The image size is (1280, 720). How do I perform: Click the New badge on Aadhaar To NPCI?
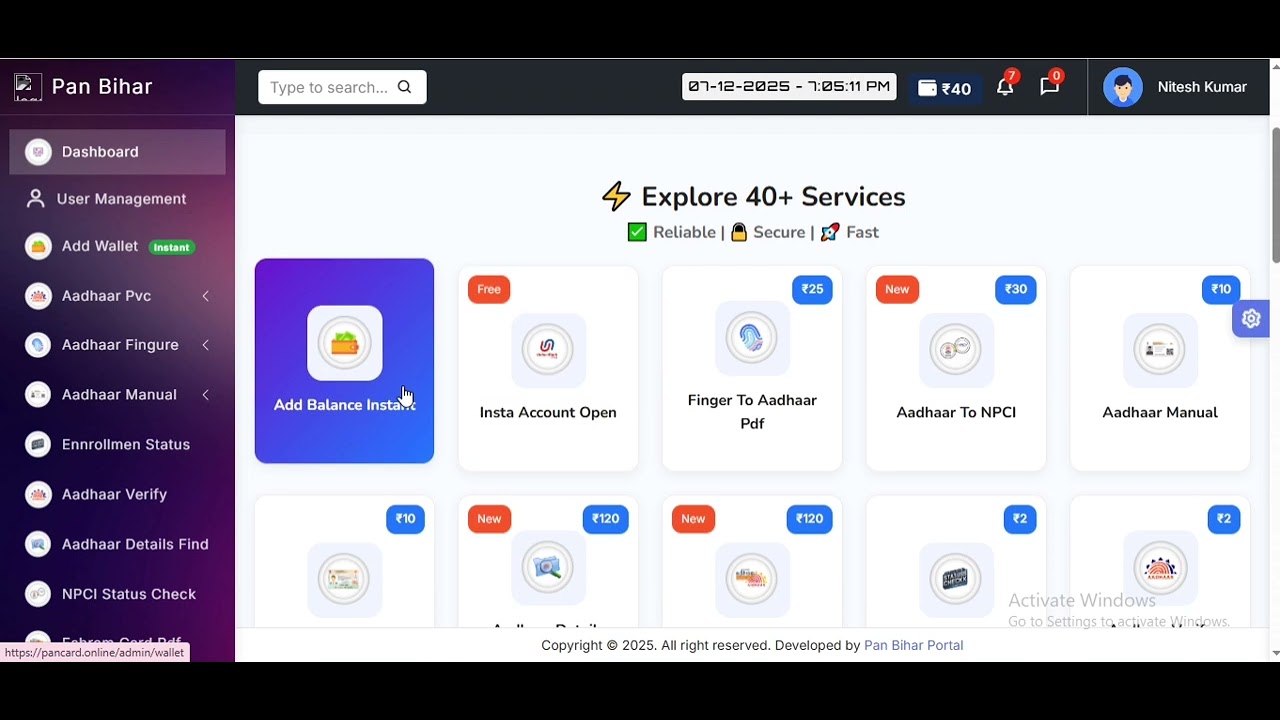897,289
